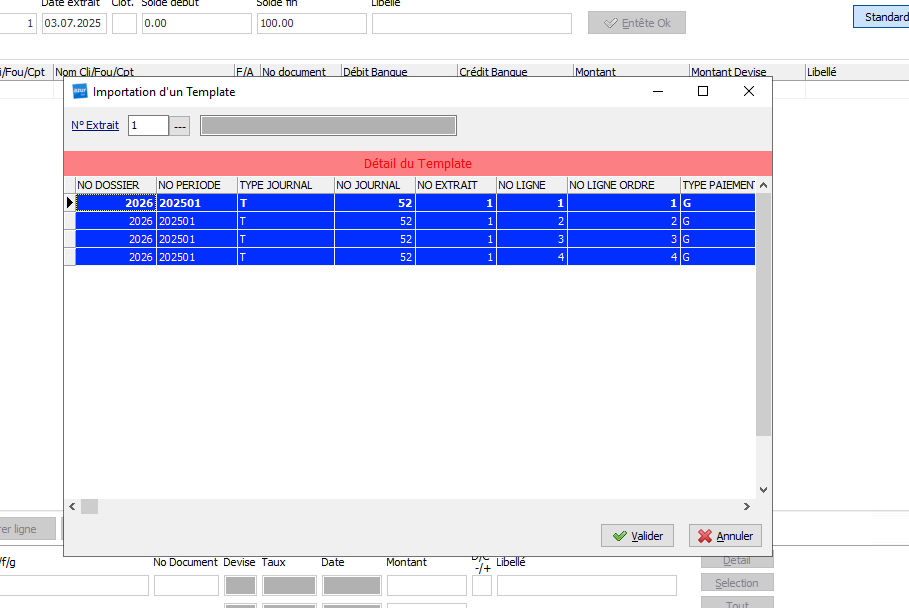Click the N° Extrait number field
The image size is (909, 608).
[148, 126]
